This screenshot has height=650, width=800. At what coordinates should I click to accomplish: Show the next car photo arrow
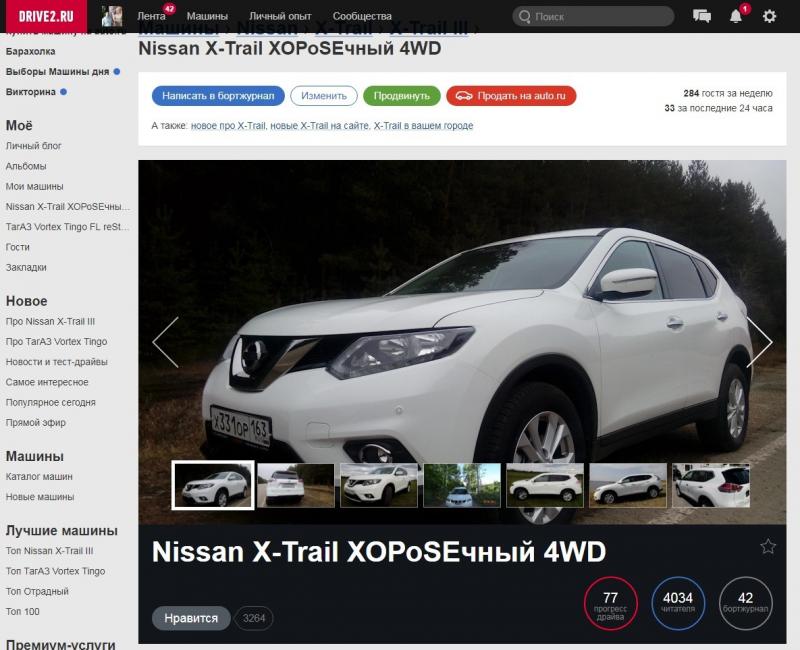tap(759, 342)
